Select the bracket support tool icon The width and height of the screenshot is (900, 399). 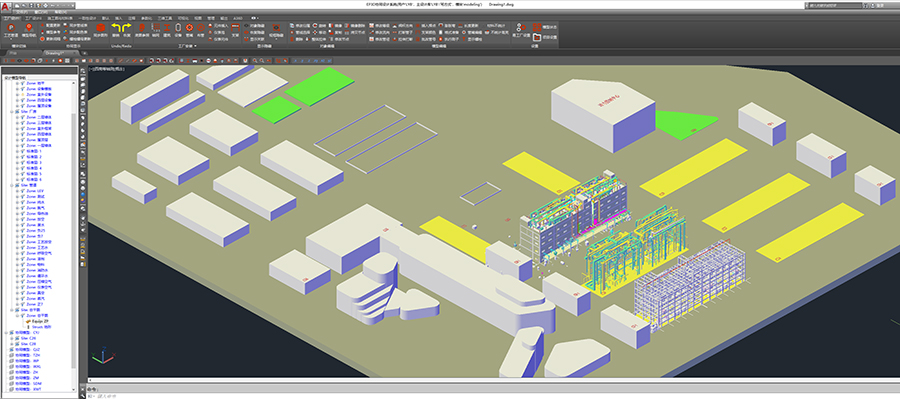click(x=235, y=28)
